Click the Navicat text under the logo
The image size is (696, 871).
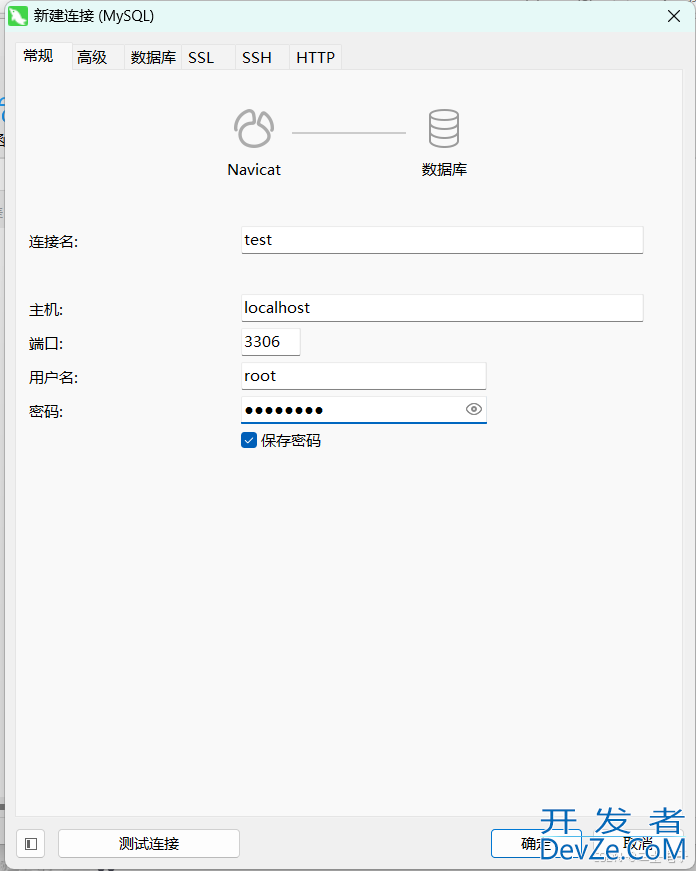254,169
